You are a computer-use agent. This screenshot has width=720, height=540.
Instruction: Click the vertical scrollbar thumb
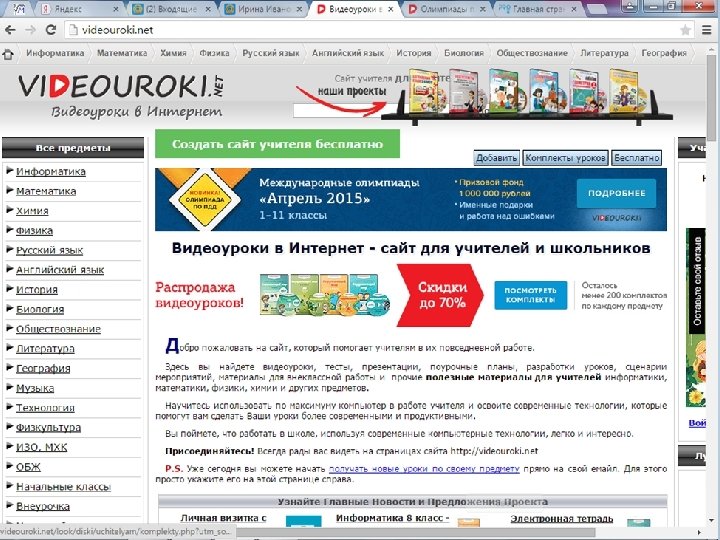[711, 96]
